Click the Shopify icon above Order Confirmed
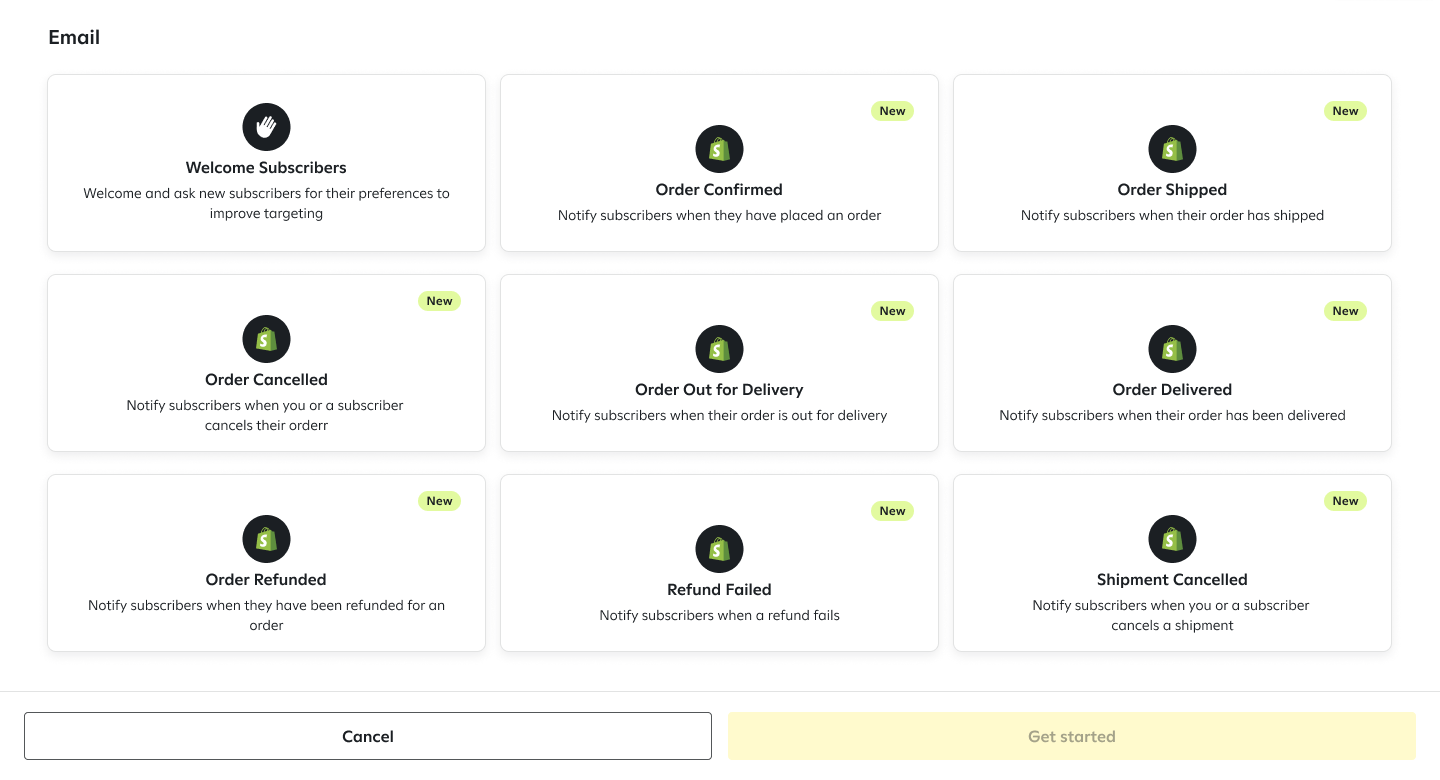The width and height of the screenshot is (1440, 780). pos(719,149)
